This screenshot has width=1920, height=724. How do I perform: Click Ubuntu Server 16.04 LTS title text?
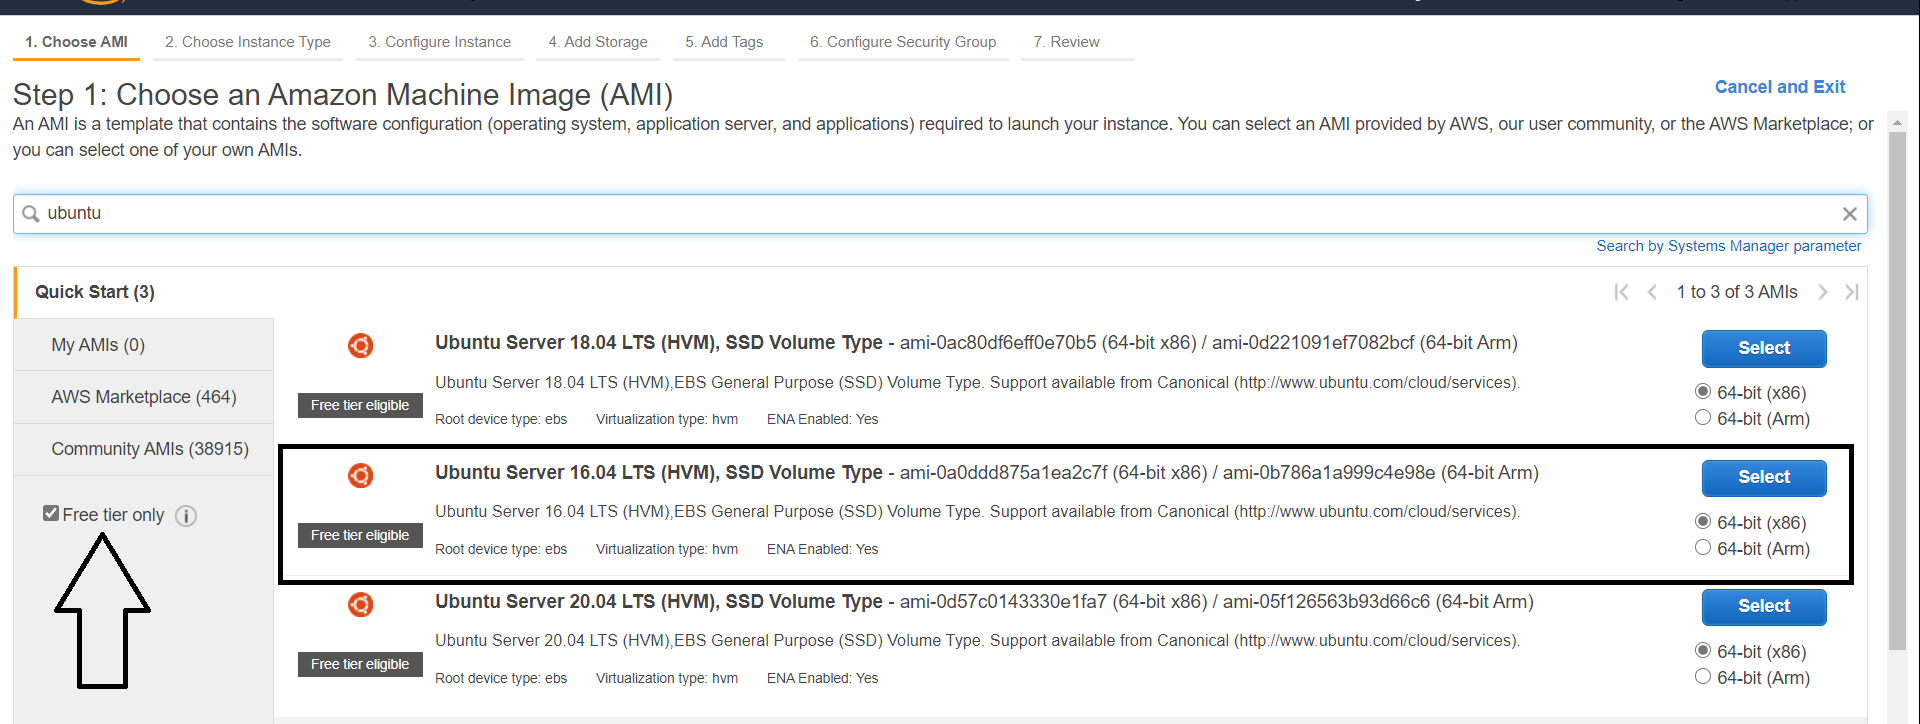point(659,472)
